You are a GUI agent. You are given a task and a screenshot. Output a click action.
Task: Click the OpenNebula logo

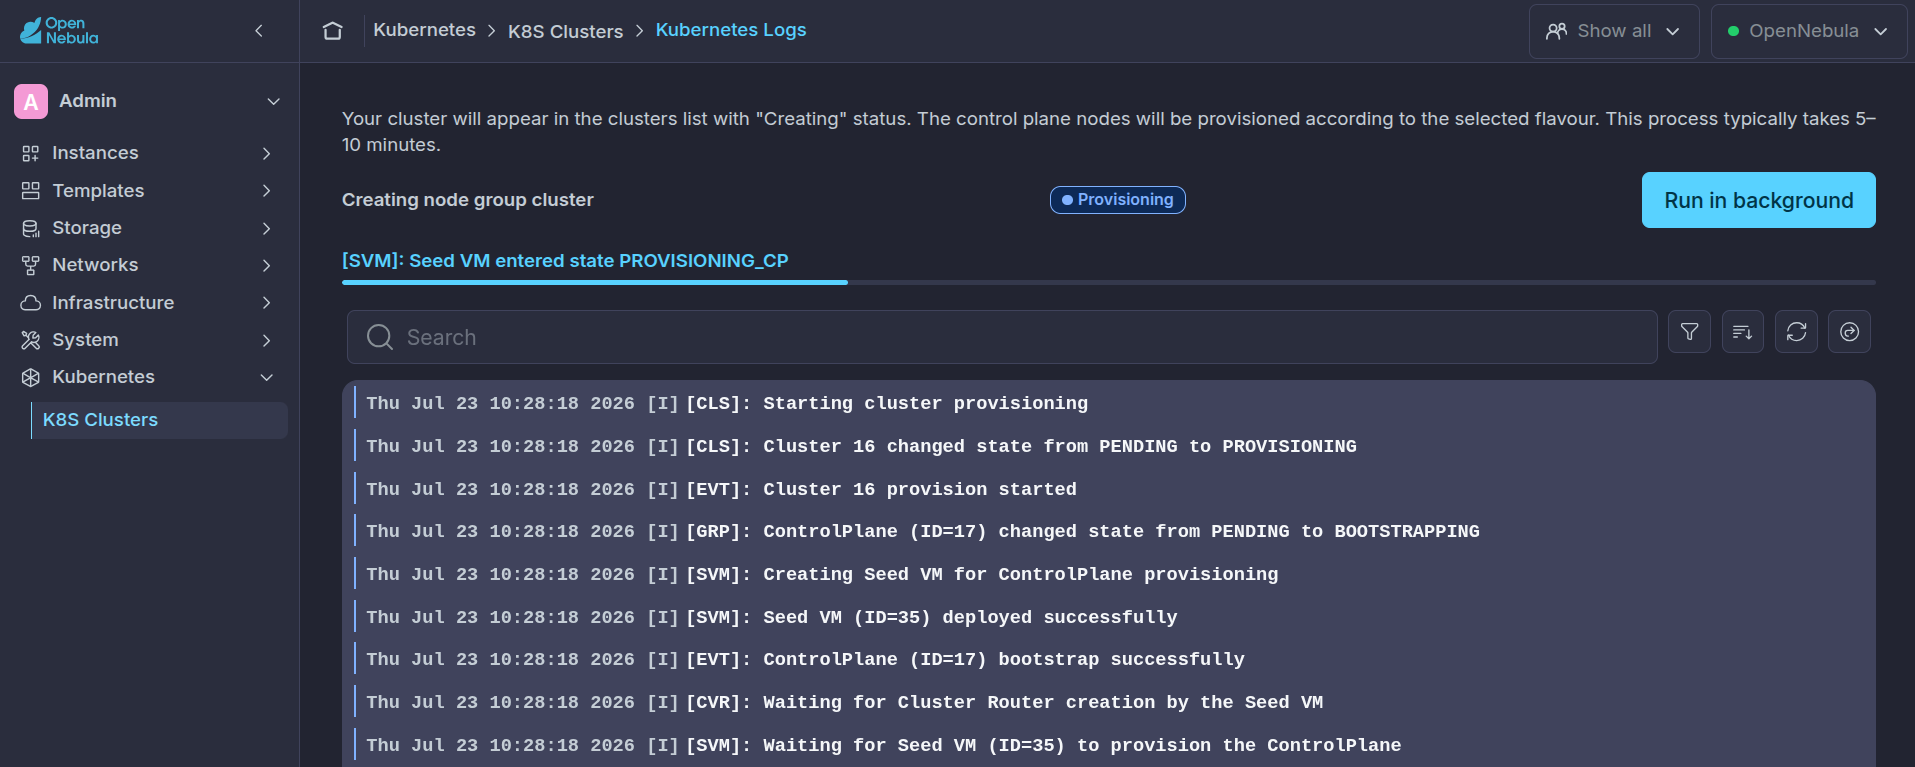(x=59, y=31)
